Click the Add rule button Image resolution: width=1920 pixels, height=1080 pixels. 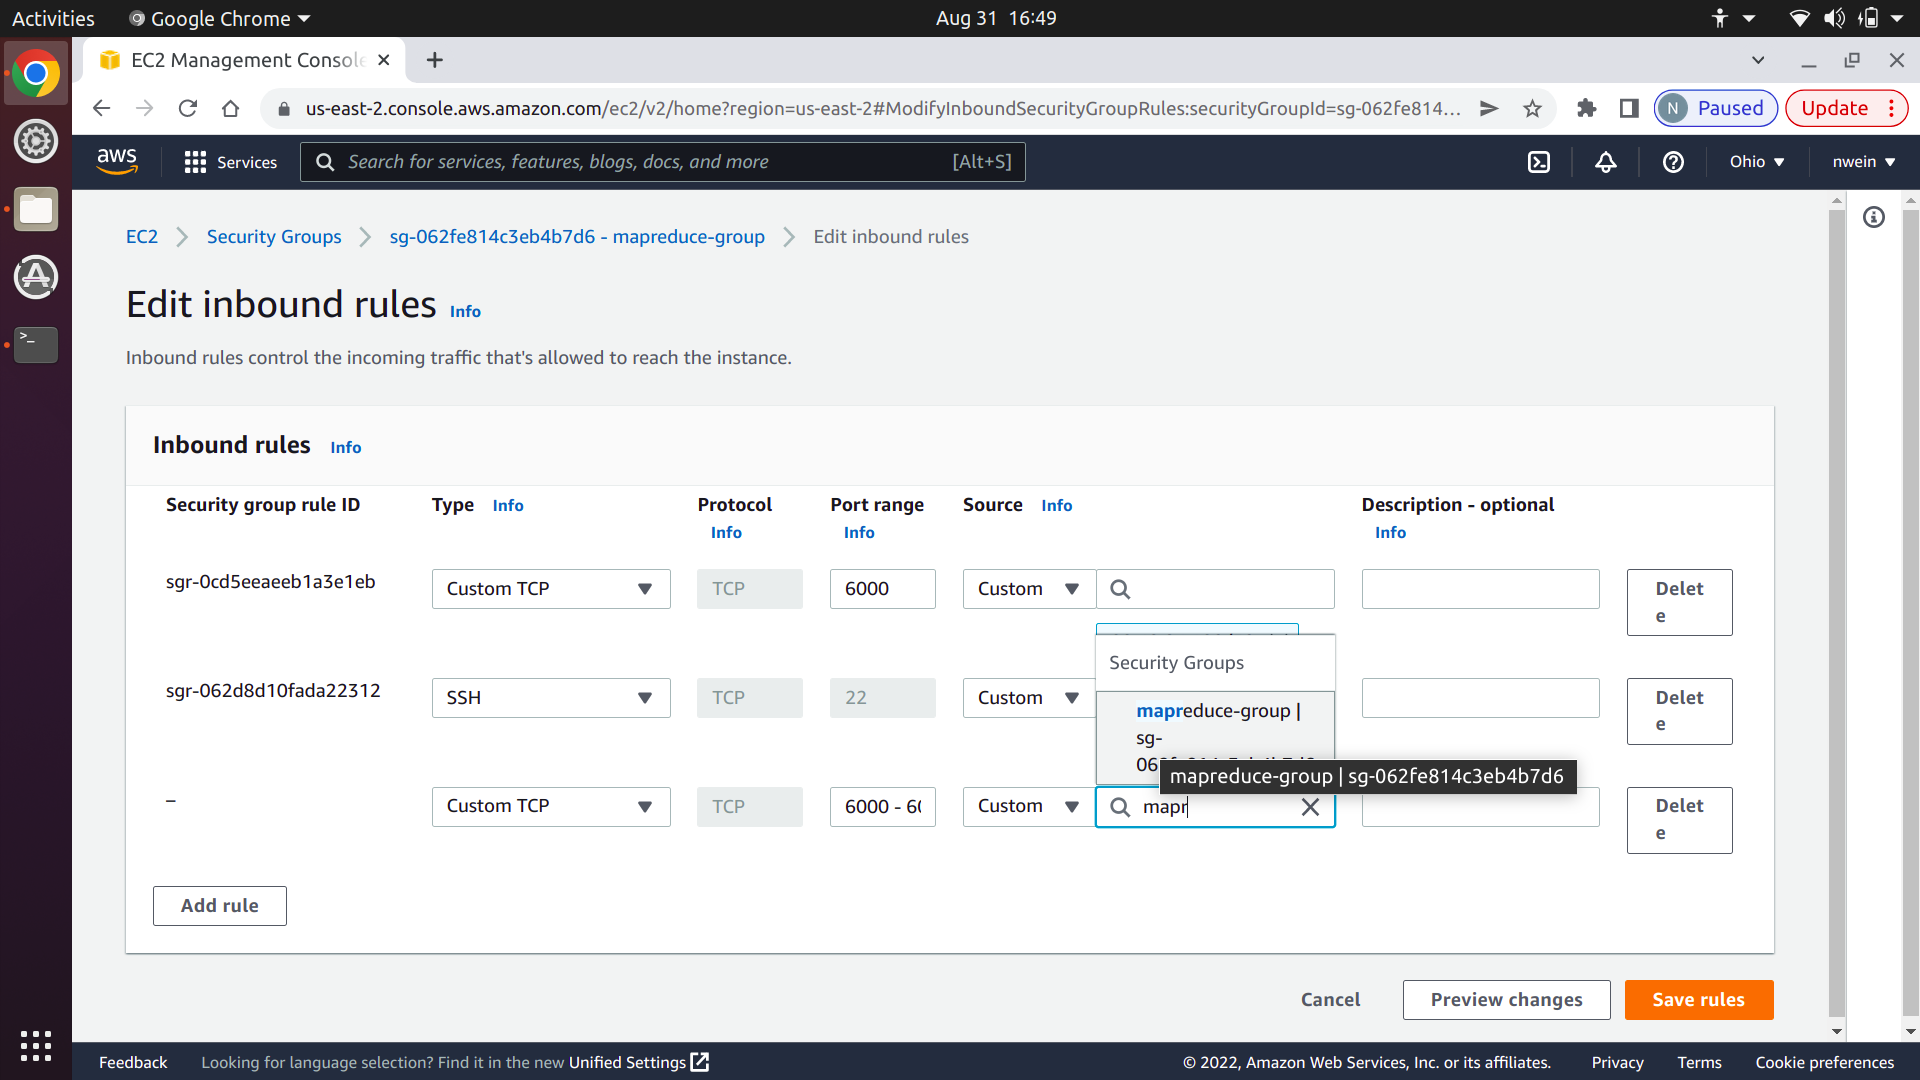pos(219,906)
